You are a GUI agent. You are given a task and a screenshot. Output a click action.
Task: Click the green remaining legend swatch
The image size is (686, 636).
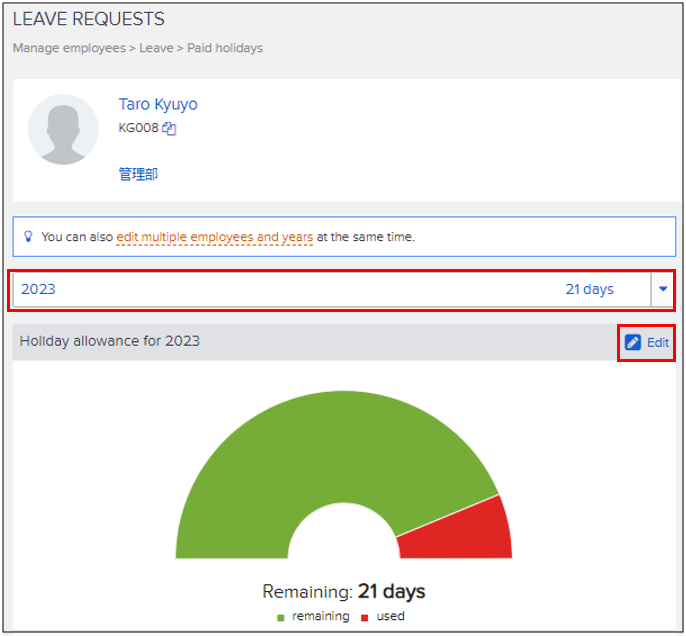pyautogui.click(x=281, y=617)
